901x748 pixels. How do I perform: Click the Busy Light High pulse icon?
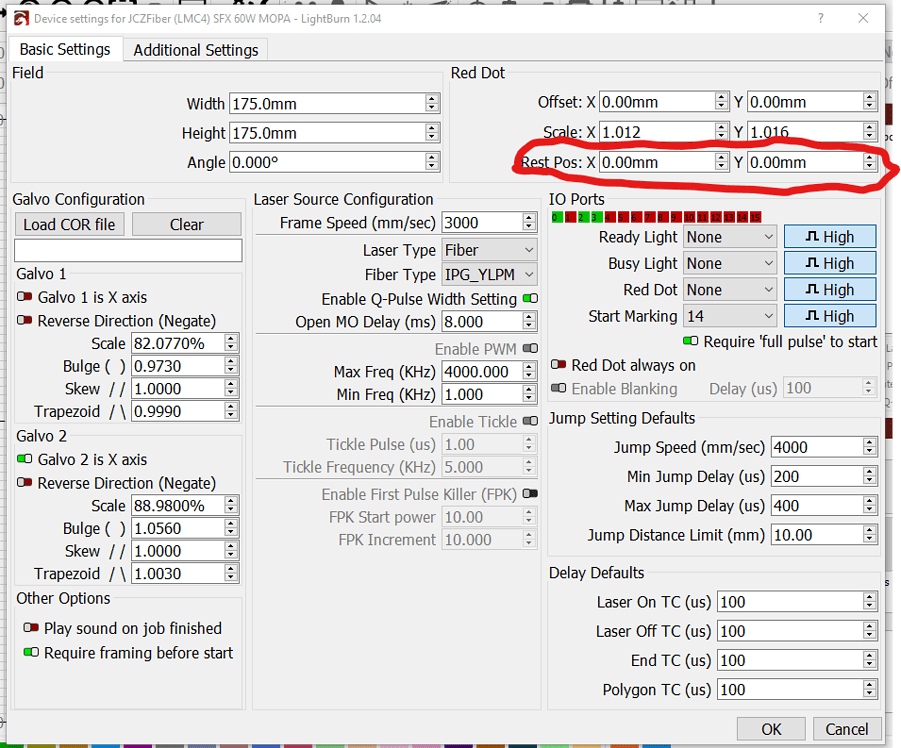pos(829,262)
